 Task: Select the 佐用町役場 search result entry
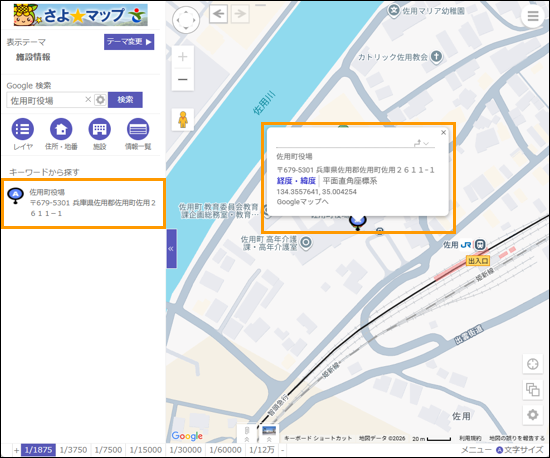pos(83,203)
